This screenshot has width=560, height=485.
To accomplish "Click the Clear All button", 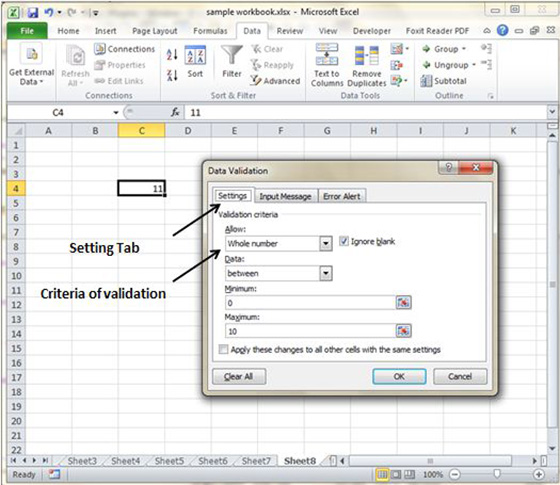I will pos(239,376).
